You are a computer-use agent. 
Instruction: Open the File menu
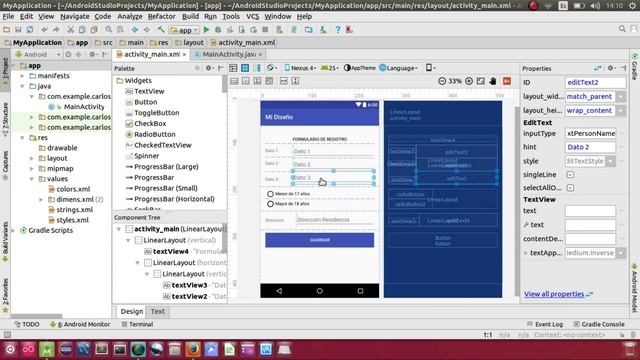click(x=8, y=16)
